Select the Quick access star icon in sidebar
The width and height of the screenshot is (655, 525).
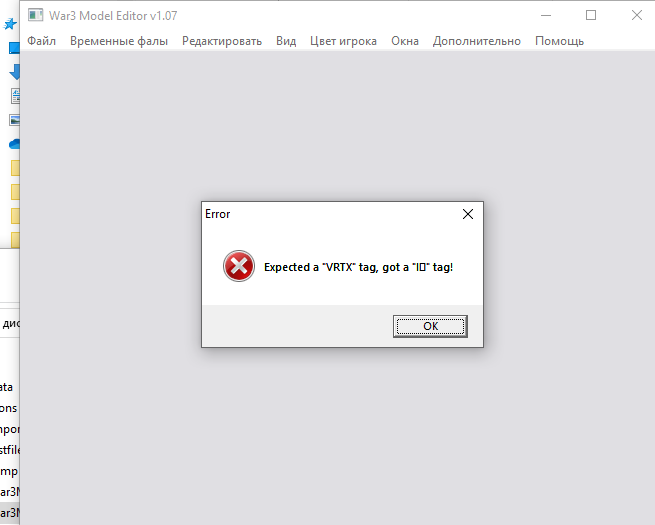(10, 24)
